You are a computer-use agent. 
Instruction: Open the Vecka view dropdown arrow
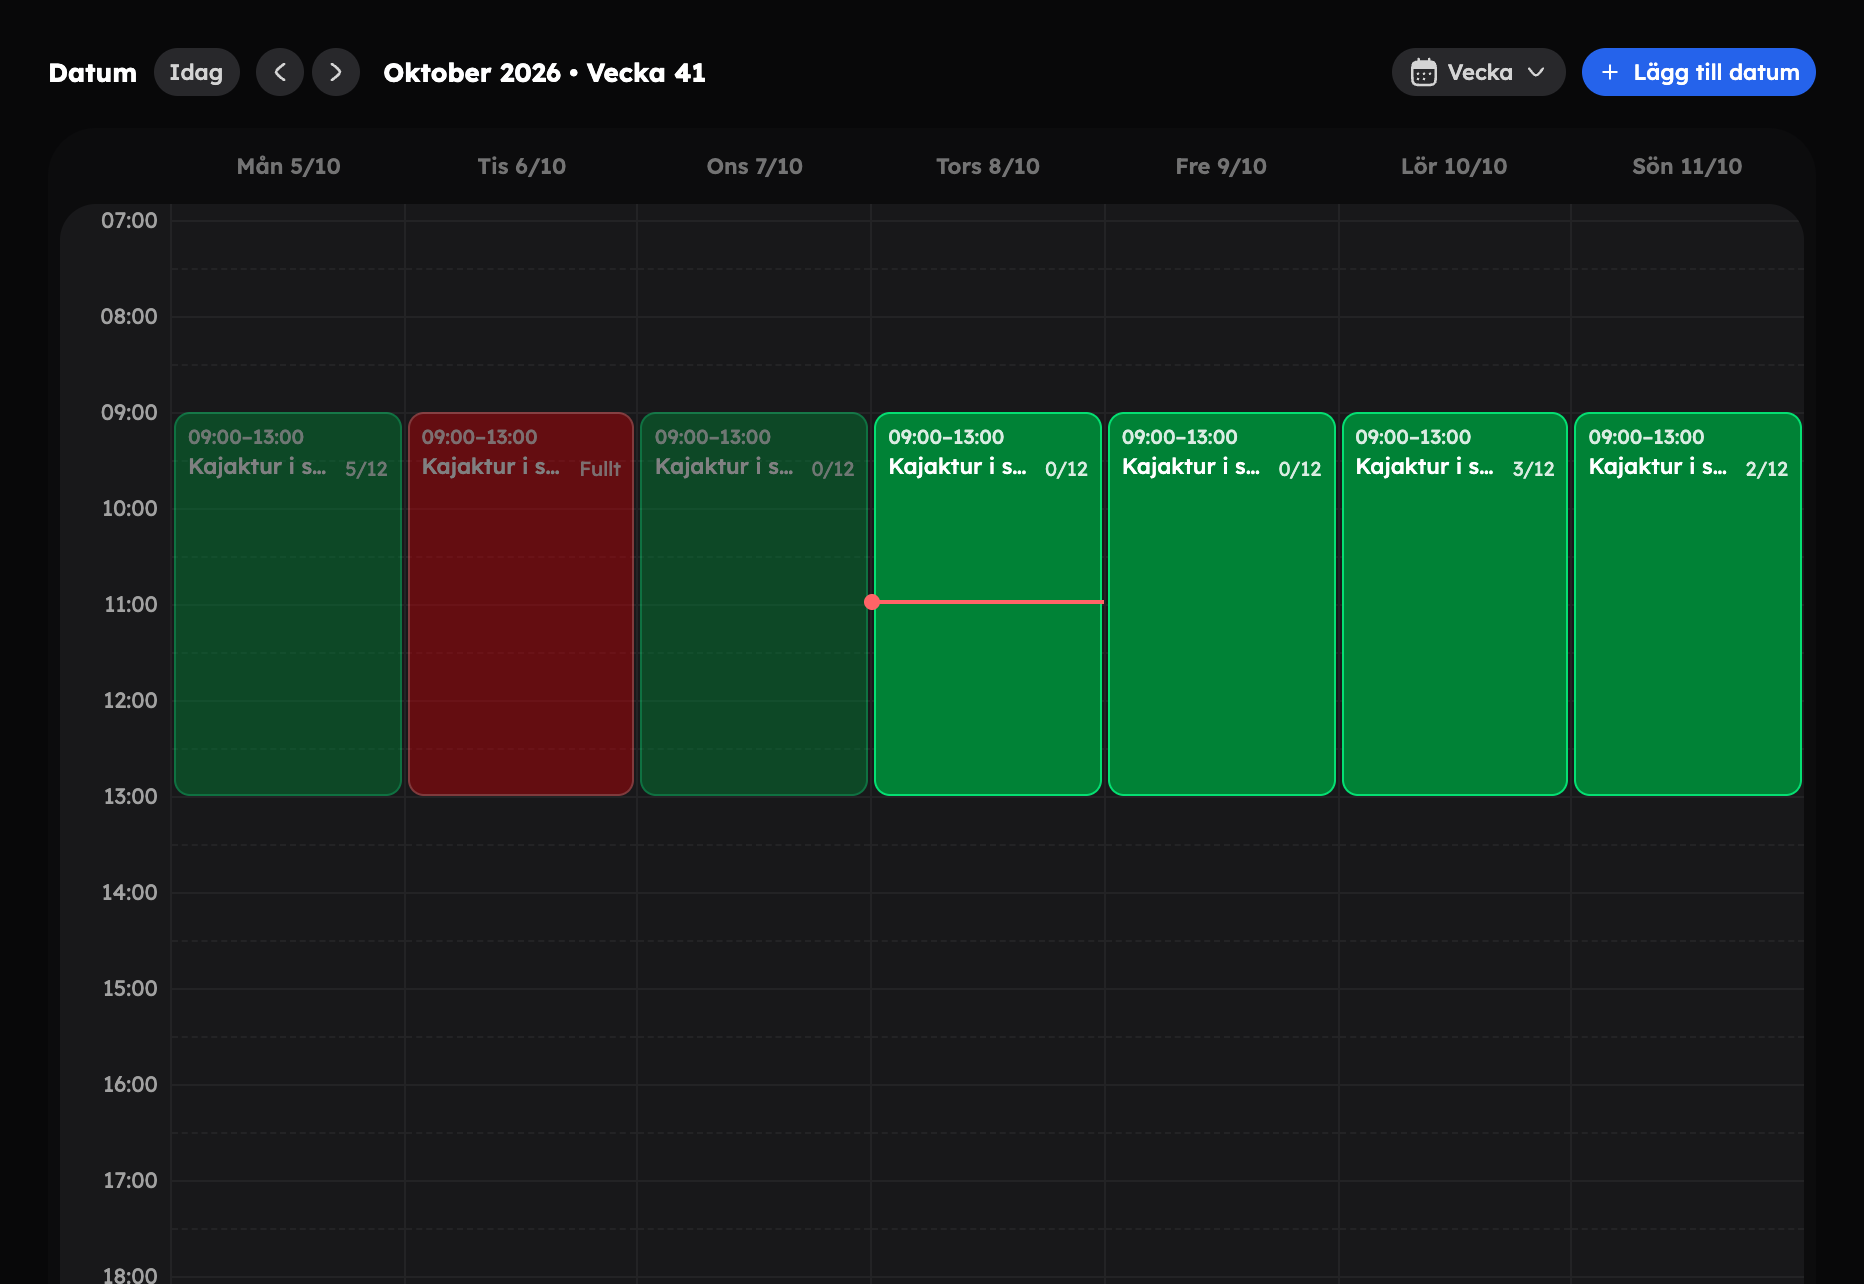1536,72
